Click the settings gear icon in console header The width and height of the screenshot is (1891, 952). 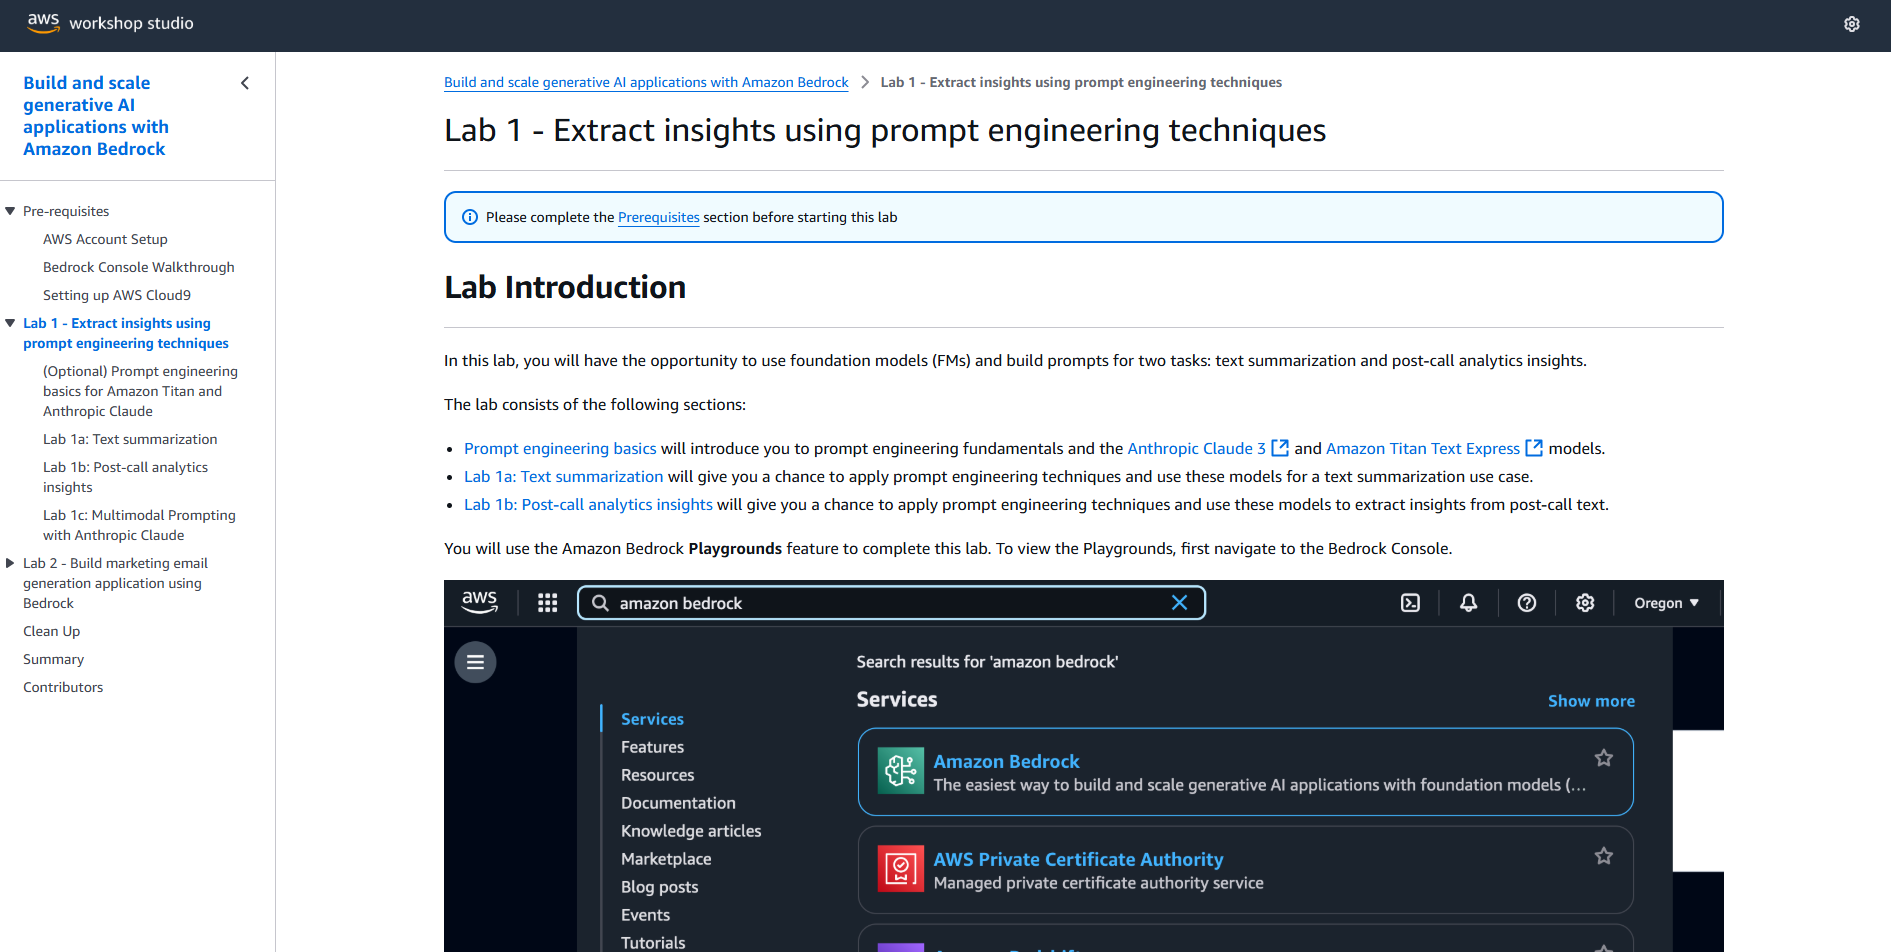1584,603
